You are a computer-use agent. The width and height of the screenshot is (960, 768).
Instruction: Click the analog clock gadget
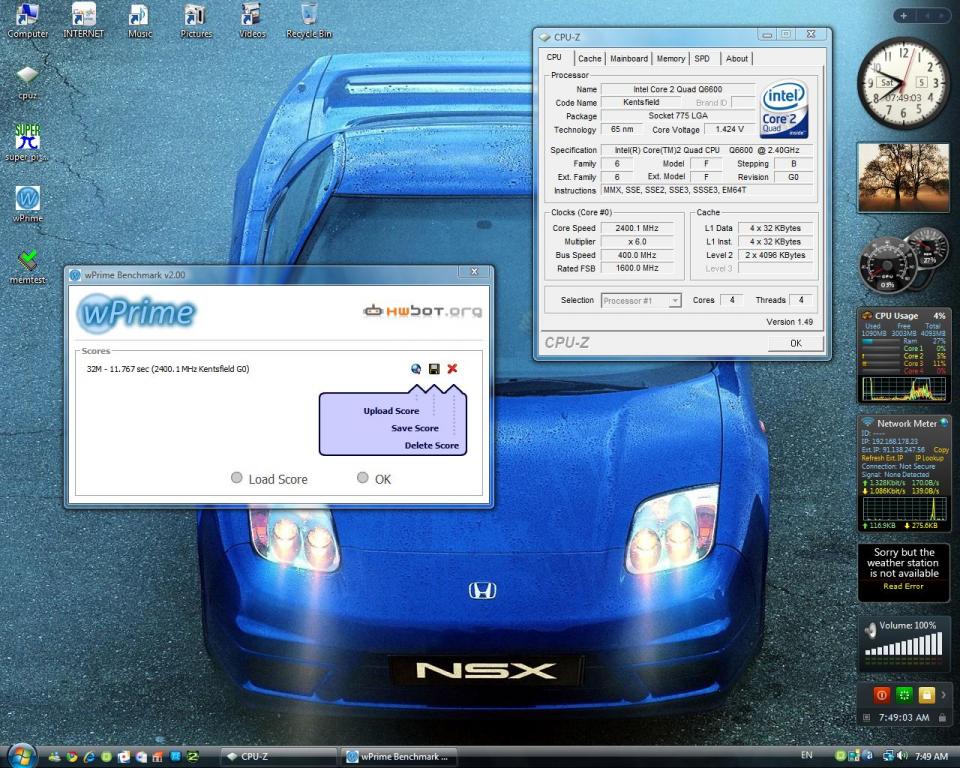pos(903,83)
